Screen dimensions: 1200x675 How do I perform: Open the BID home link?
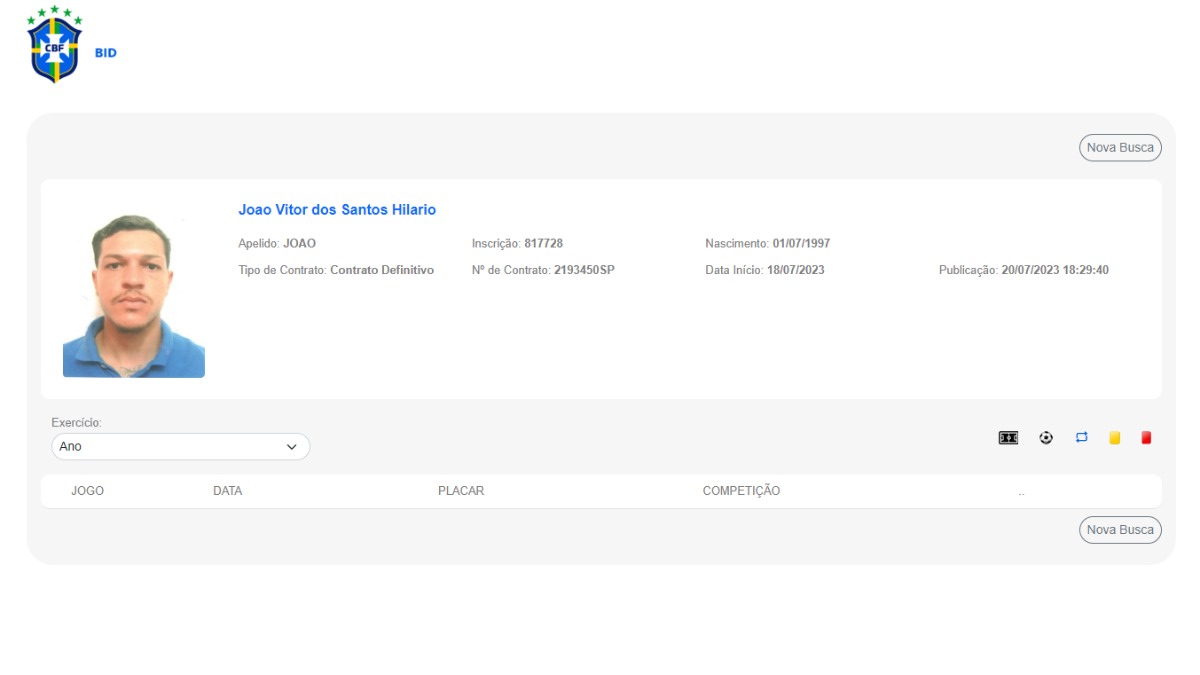point(106,53)
